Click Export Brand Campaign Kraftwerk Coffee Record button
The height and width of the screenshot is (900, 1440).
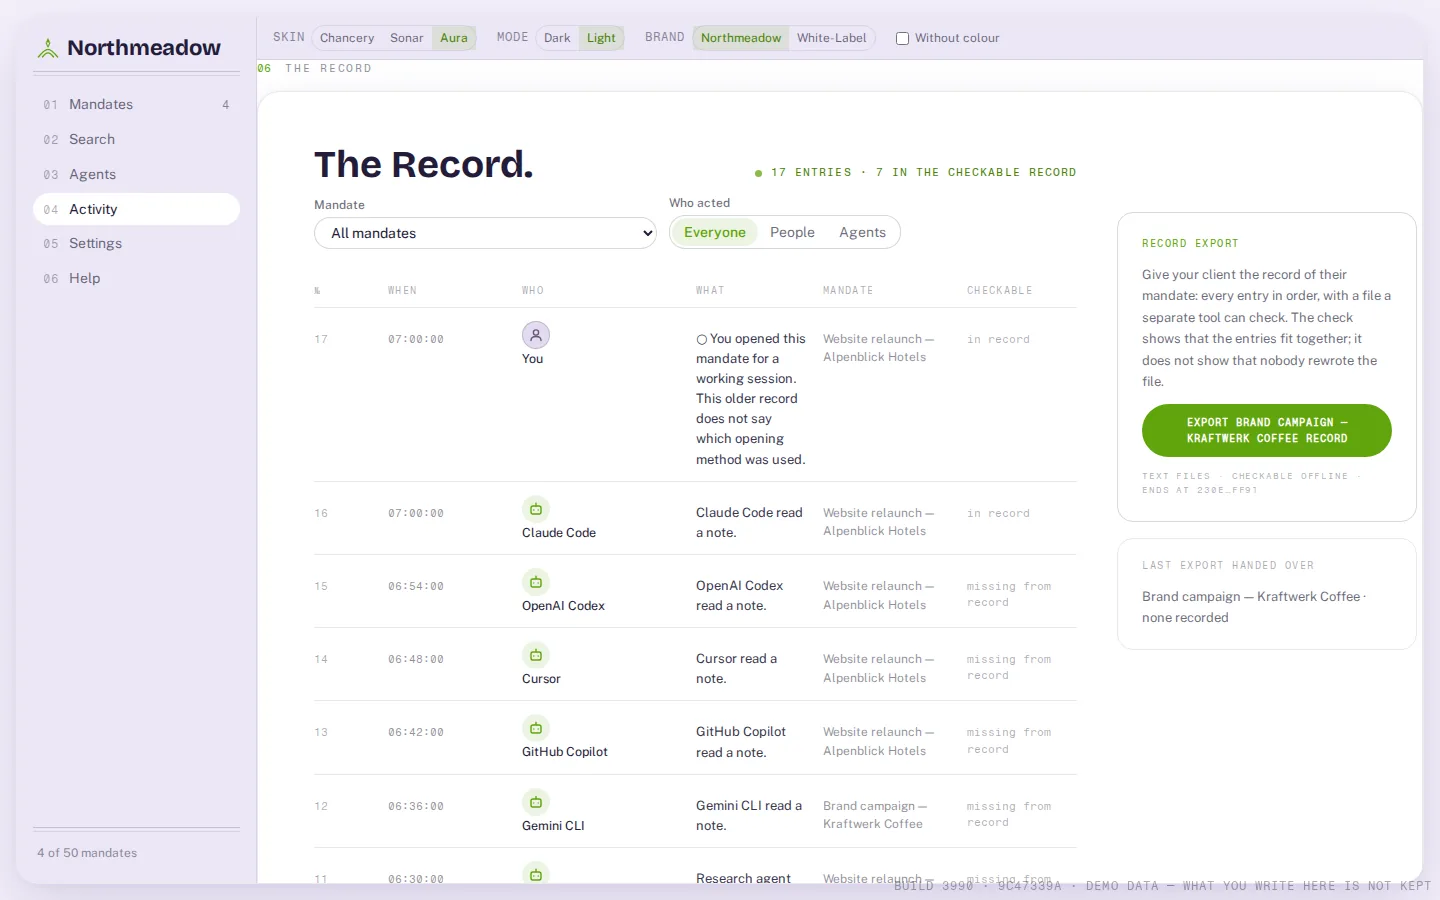(x=1267, y=430)
